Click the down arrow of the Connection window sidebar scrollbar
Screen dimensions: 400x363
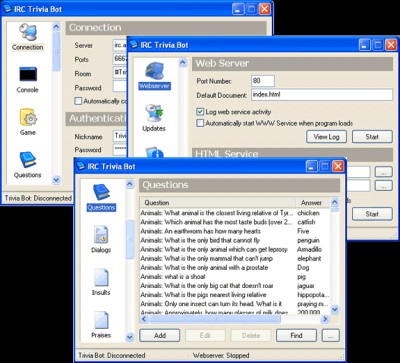(x=56, y=180)
